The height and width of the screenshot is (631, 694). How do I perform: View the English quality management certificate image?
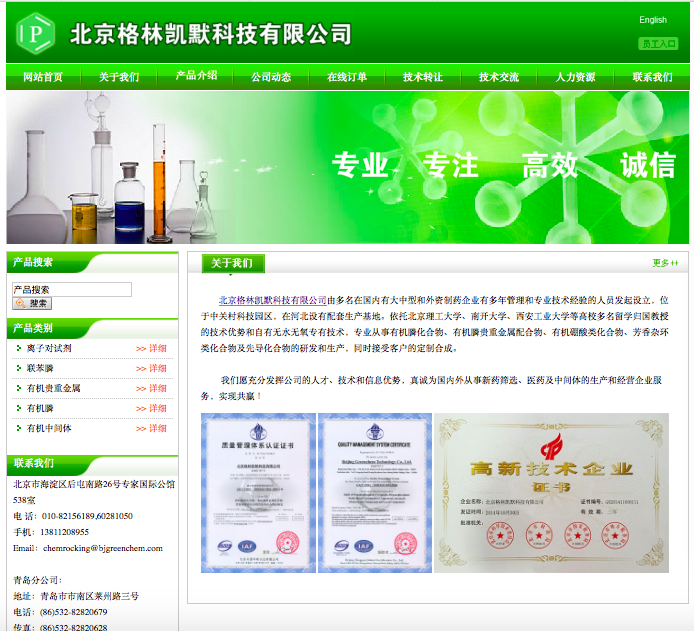(375, 493)
